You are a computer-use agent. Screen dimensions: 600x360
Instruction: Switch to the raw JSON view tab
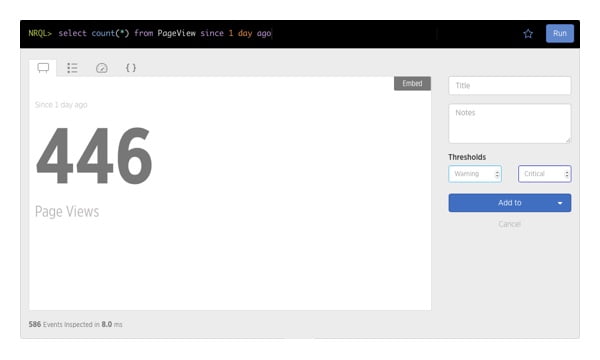(x=131, y=68)
